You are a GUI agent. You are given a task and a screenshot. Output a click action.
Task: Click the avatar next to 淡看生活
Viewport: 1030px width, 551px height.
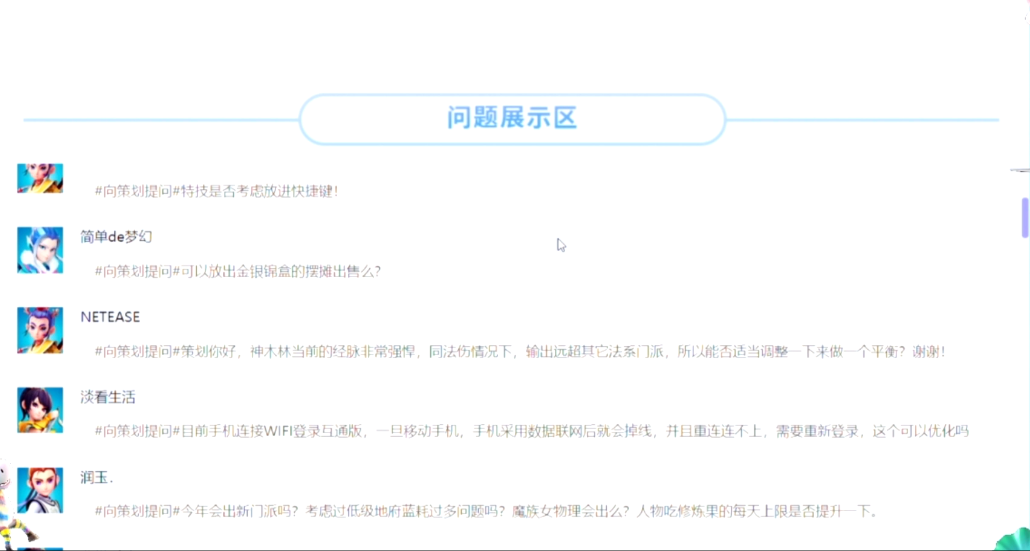click(x=40, y=410)
